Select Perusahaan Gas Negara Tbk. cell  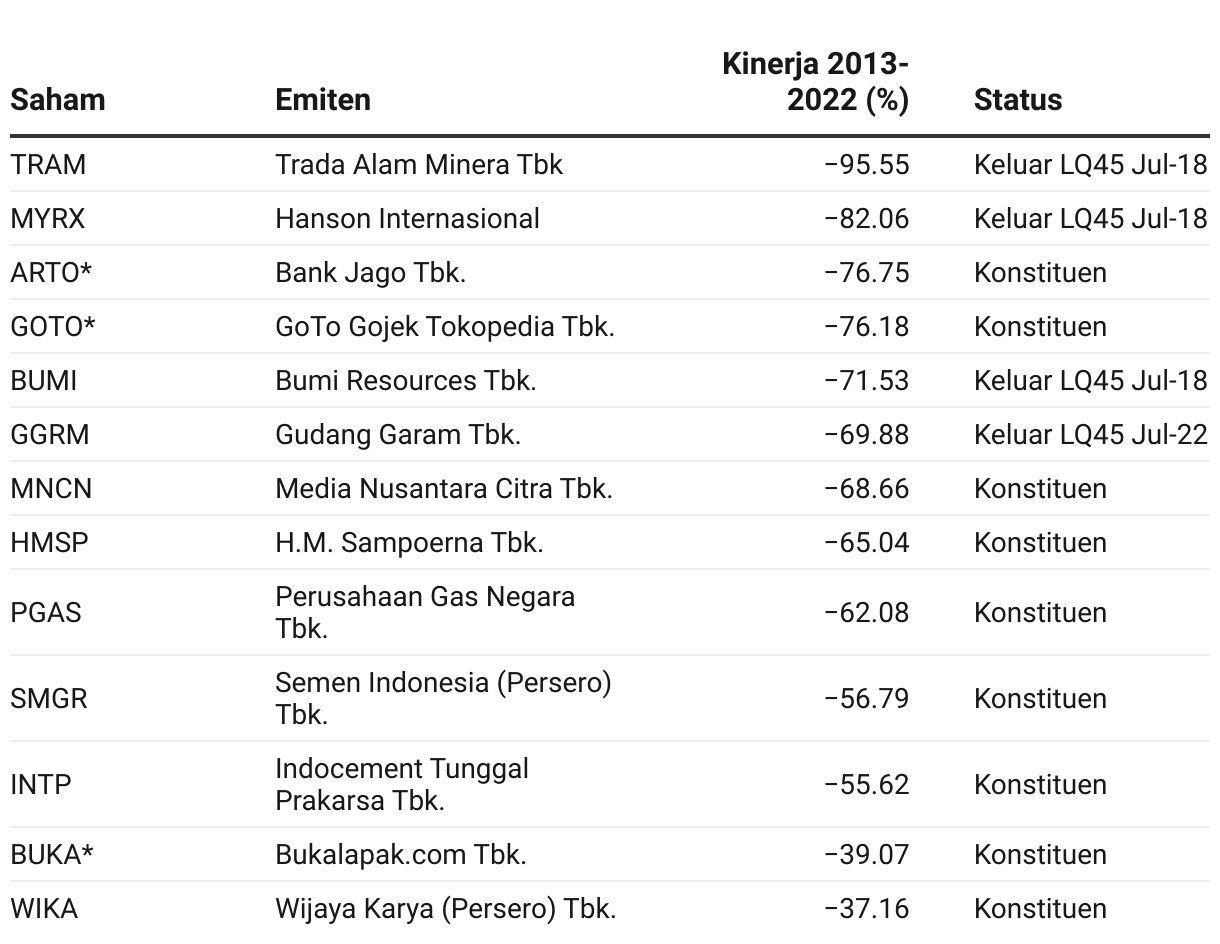425,612
